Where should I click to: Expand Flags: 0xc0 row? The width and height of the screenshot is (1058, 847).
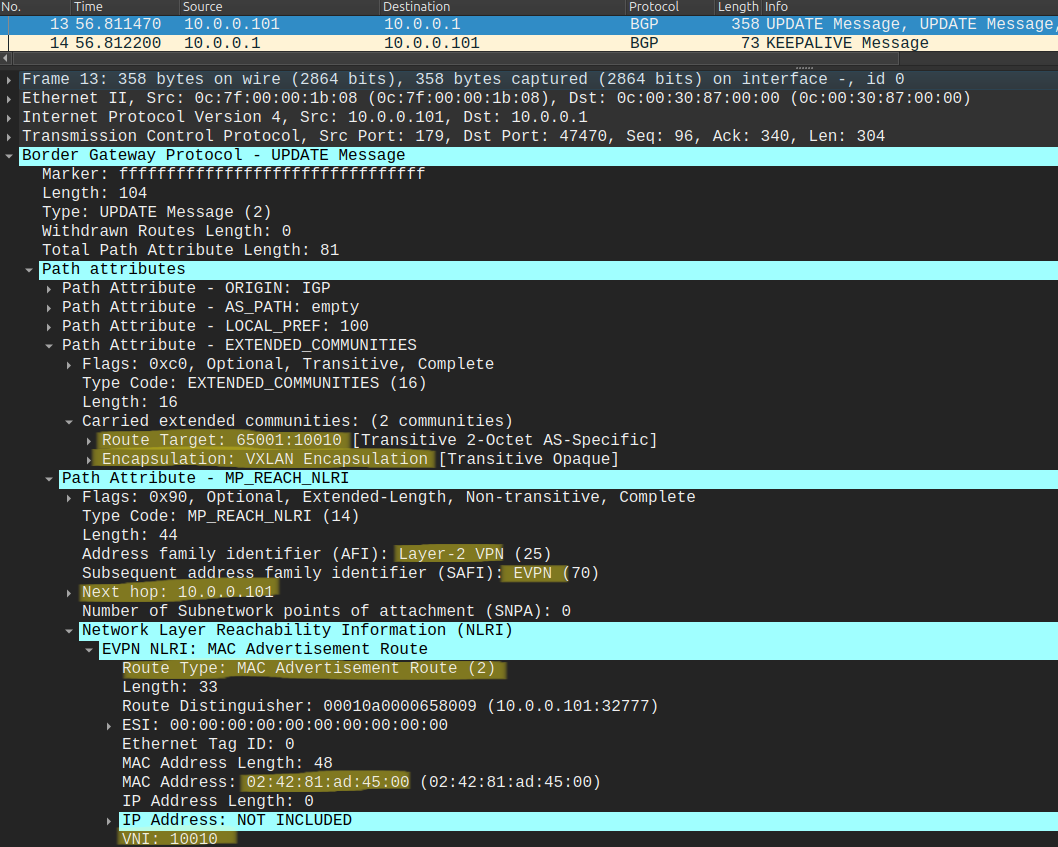pyautogui.click(x=69, y=364)
